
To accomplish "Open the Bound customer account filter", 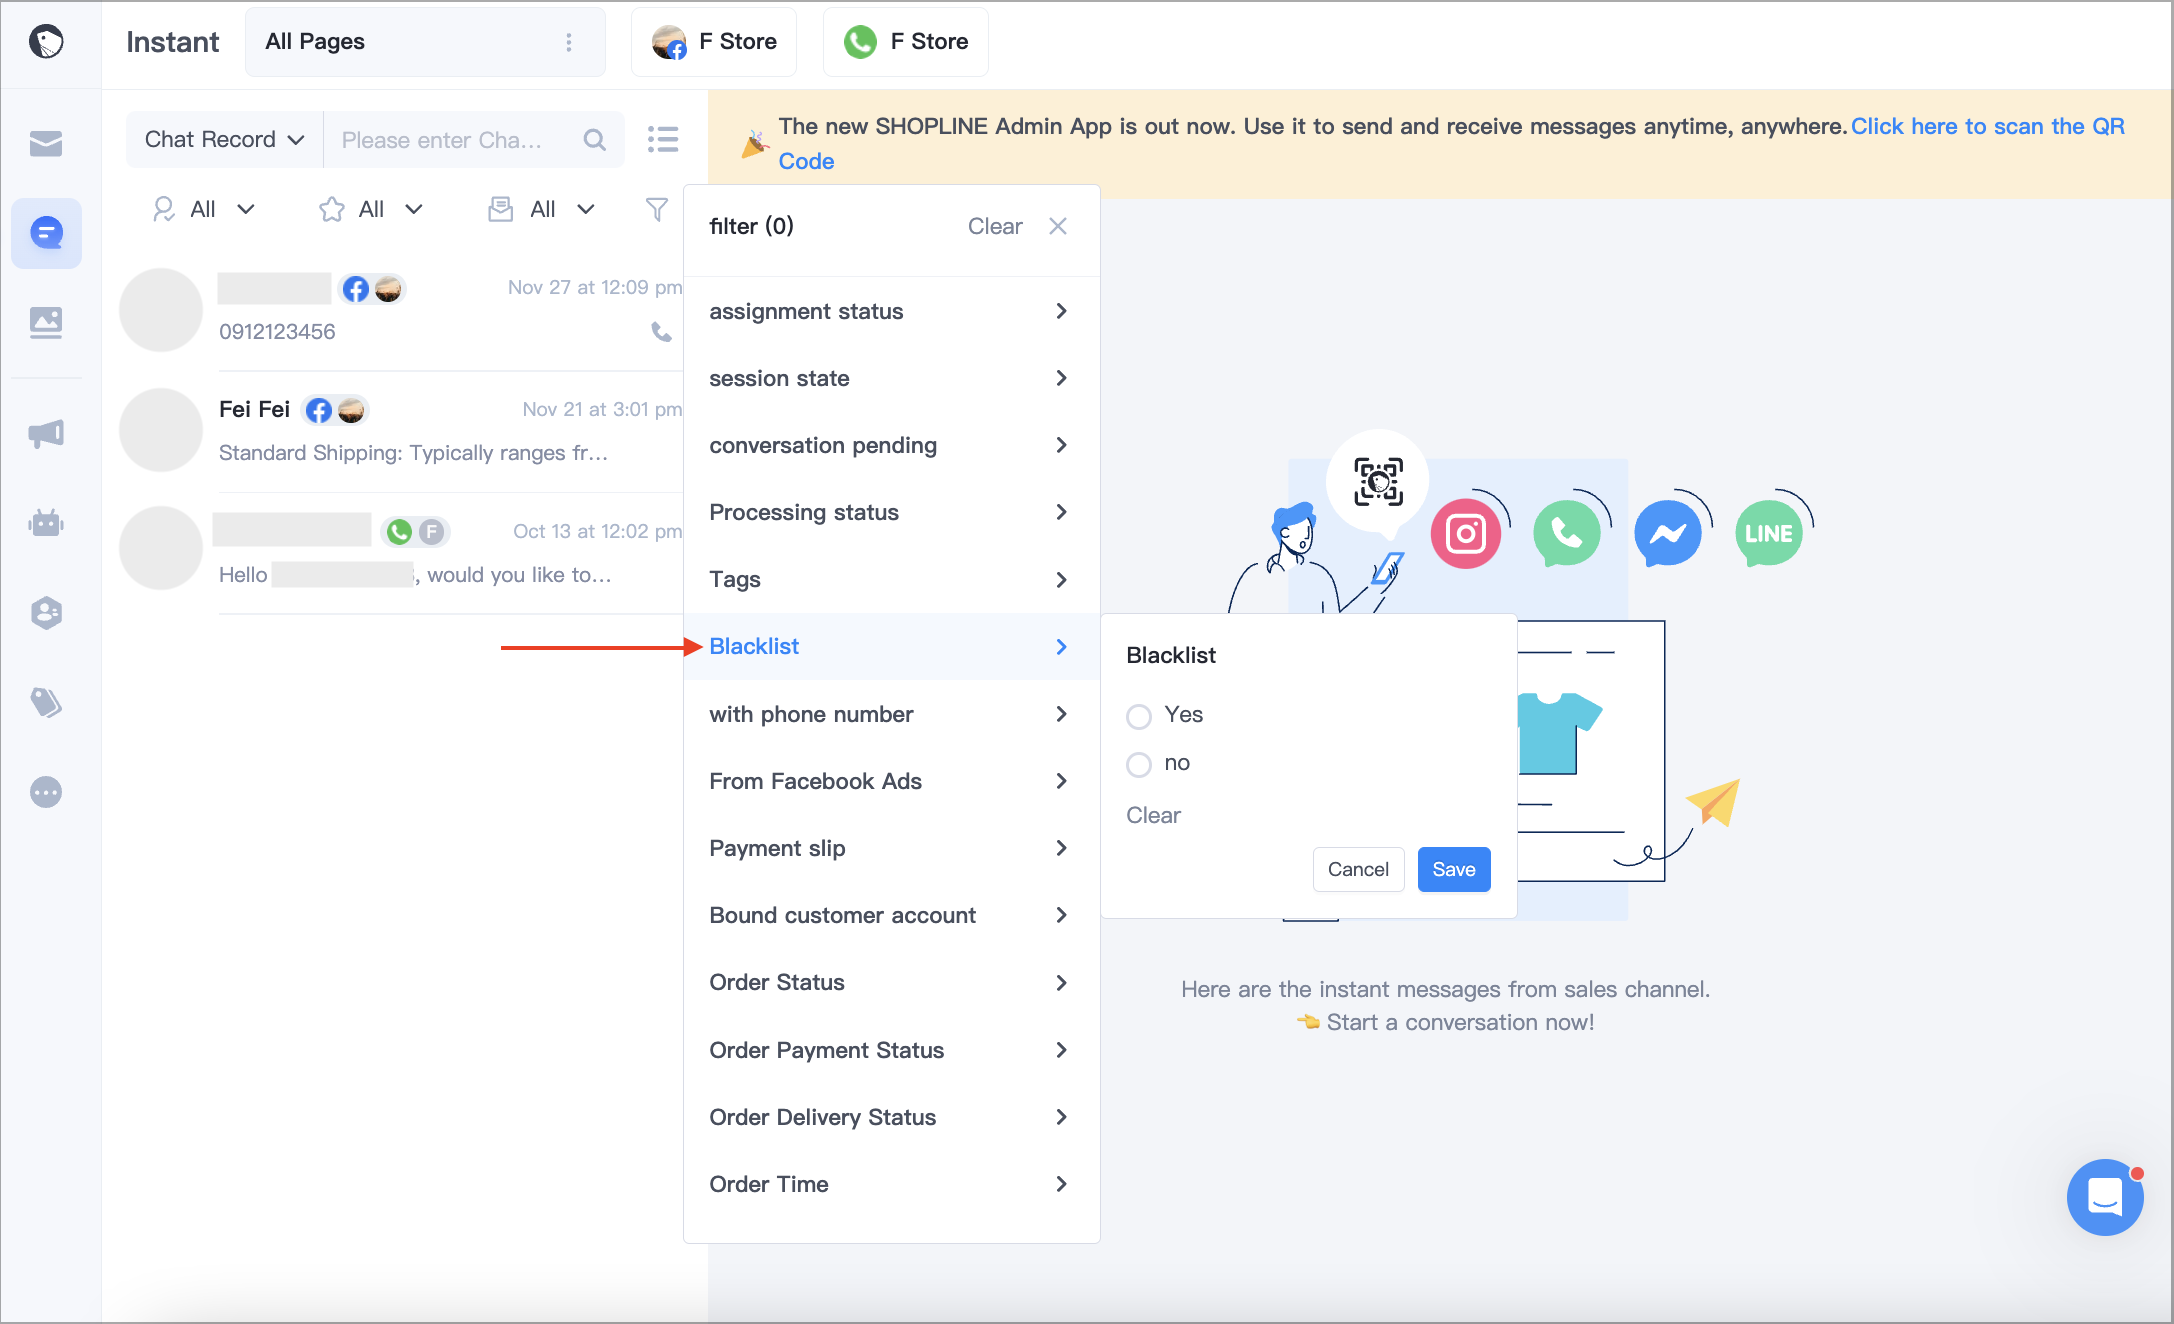I will click(x=891, y=915).
